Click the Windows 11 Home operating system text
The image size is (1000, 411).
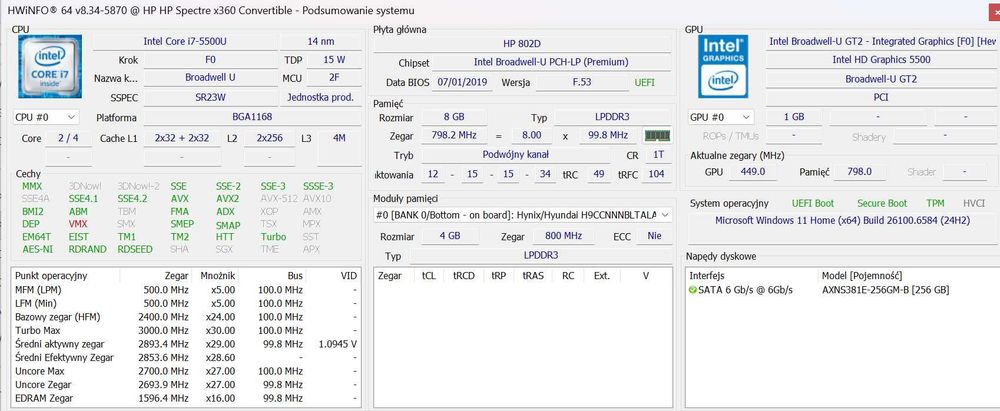pos(845,221)
